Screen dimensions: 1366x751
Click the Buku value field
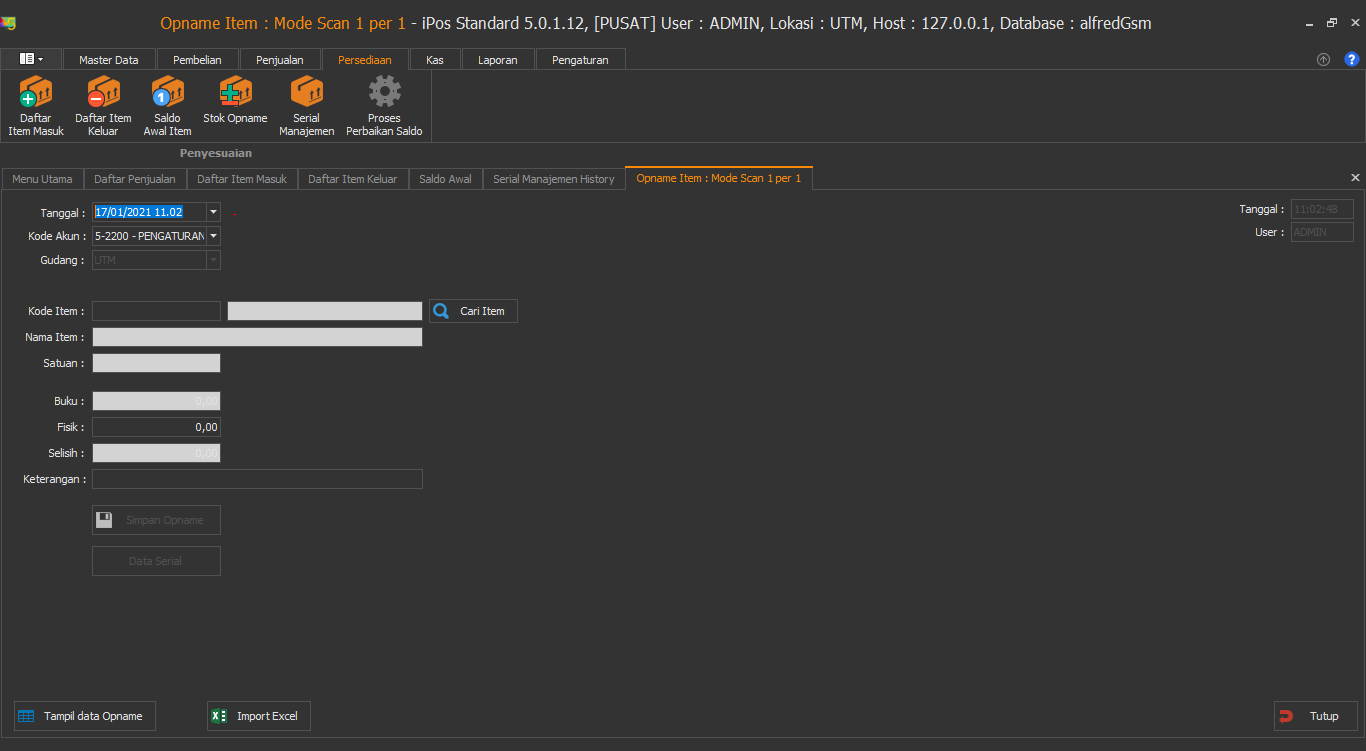[x=156, y=401]
